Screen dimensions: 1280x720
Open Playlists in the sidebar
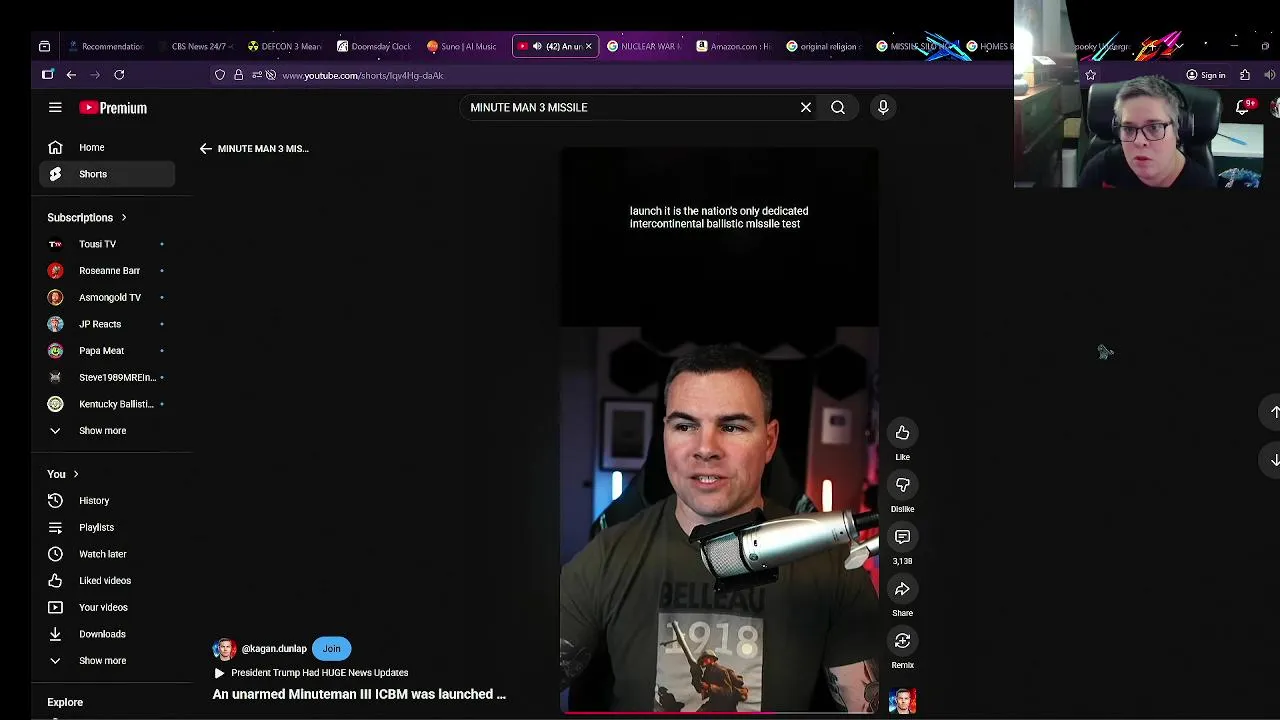(x=108, y=527)
